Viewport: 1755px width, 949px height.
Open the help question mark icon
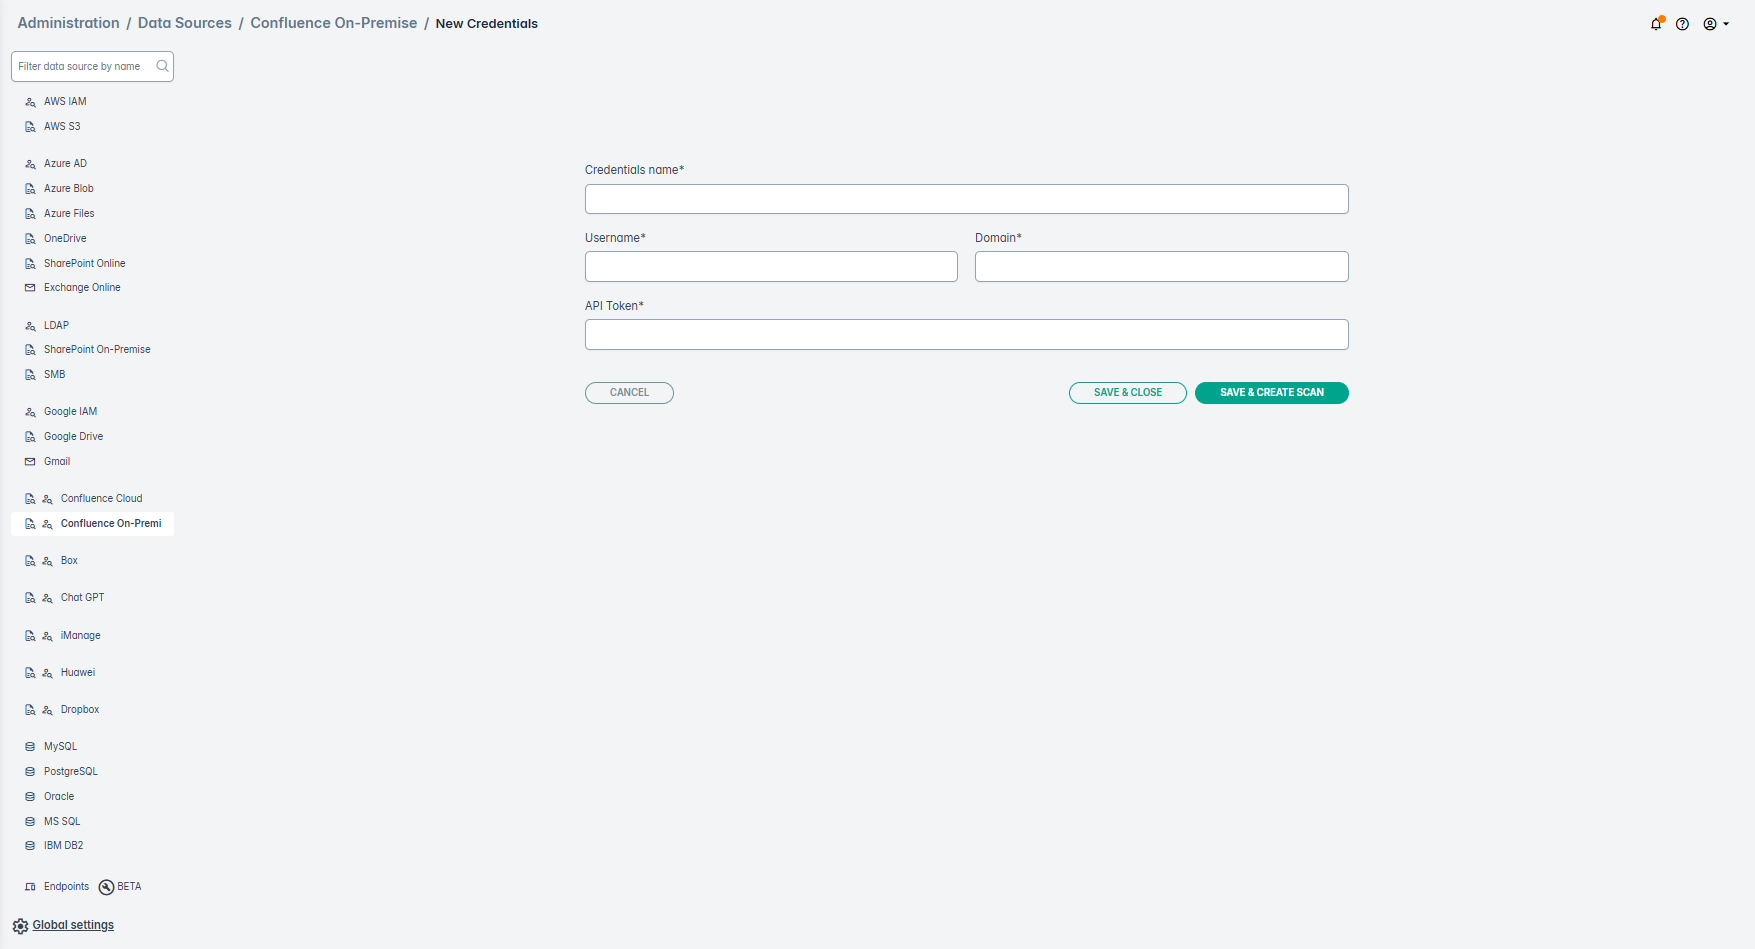click(x=1683, y=24)
